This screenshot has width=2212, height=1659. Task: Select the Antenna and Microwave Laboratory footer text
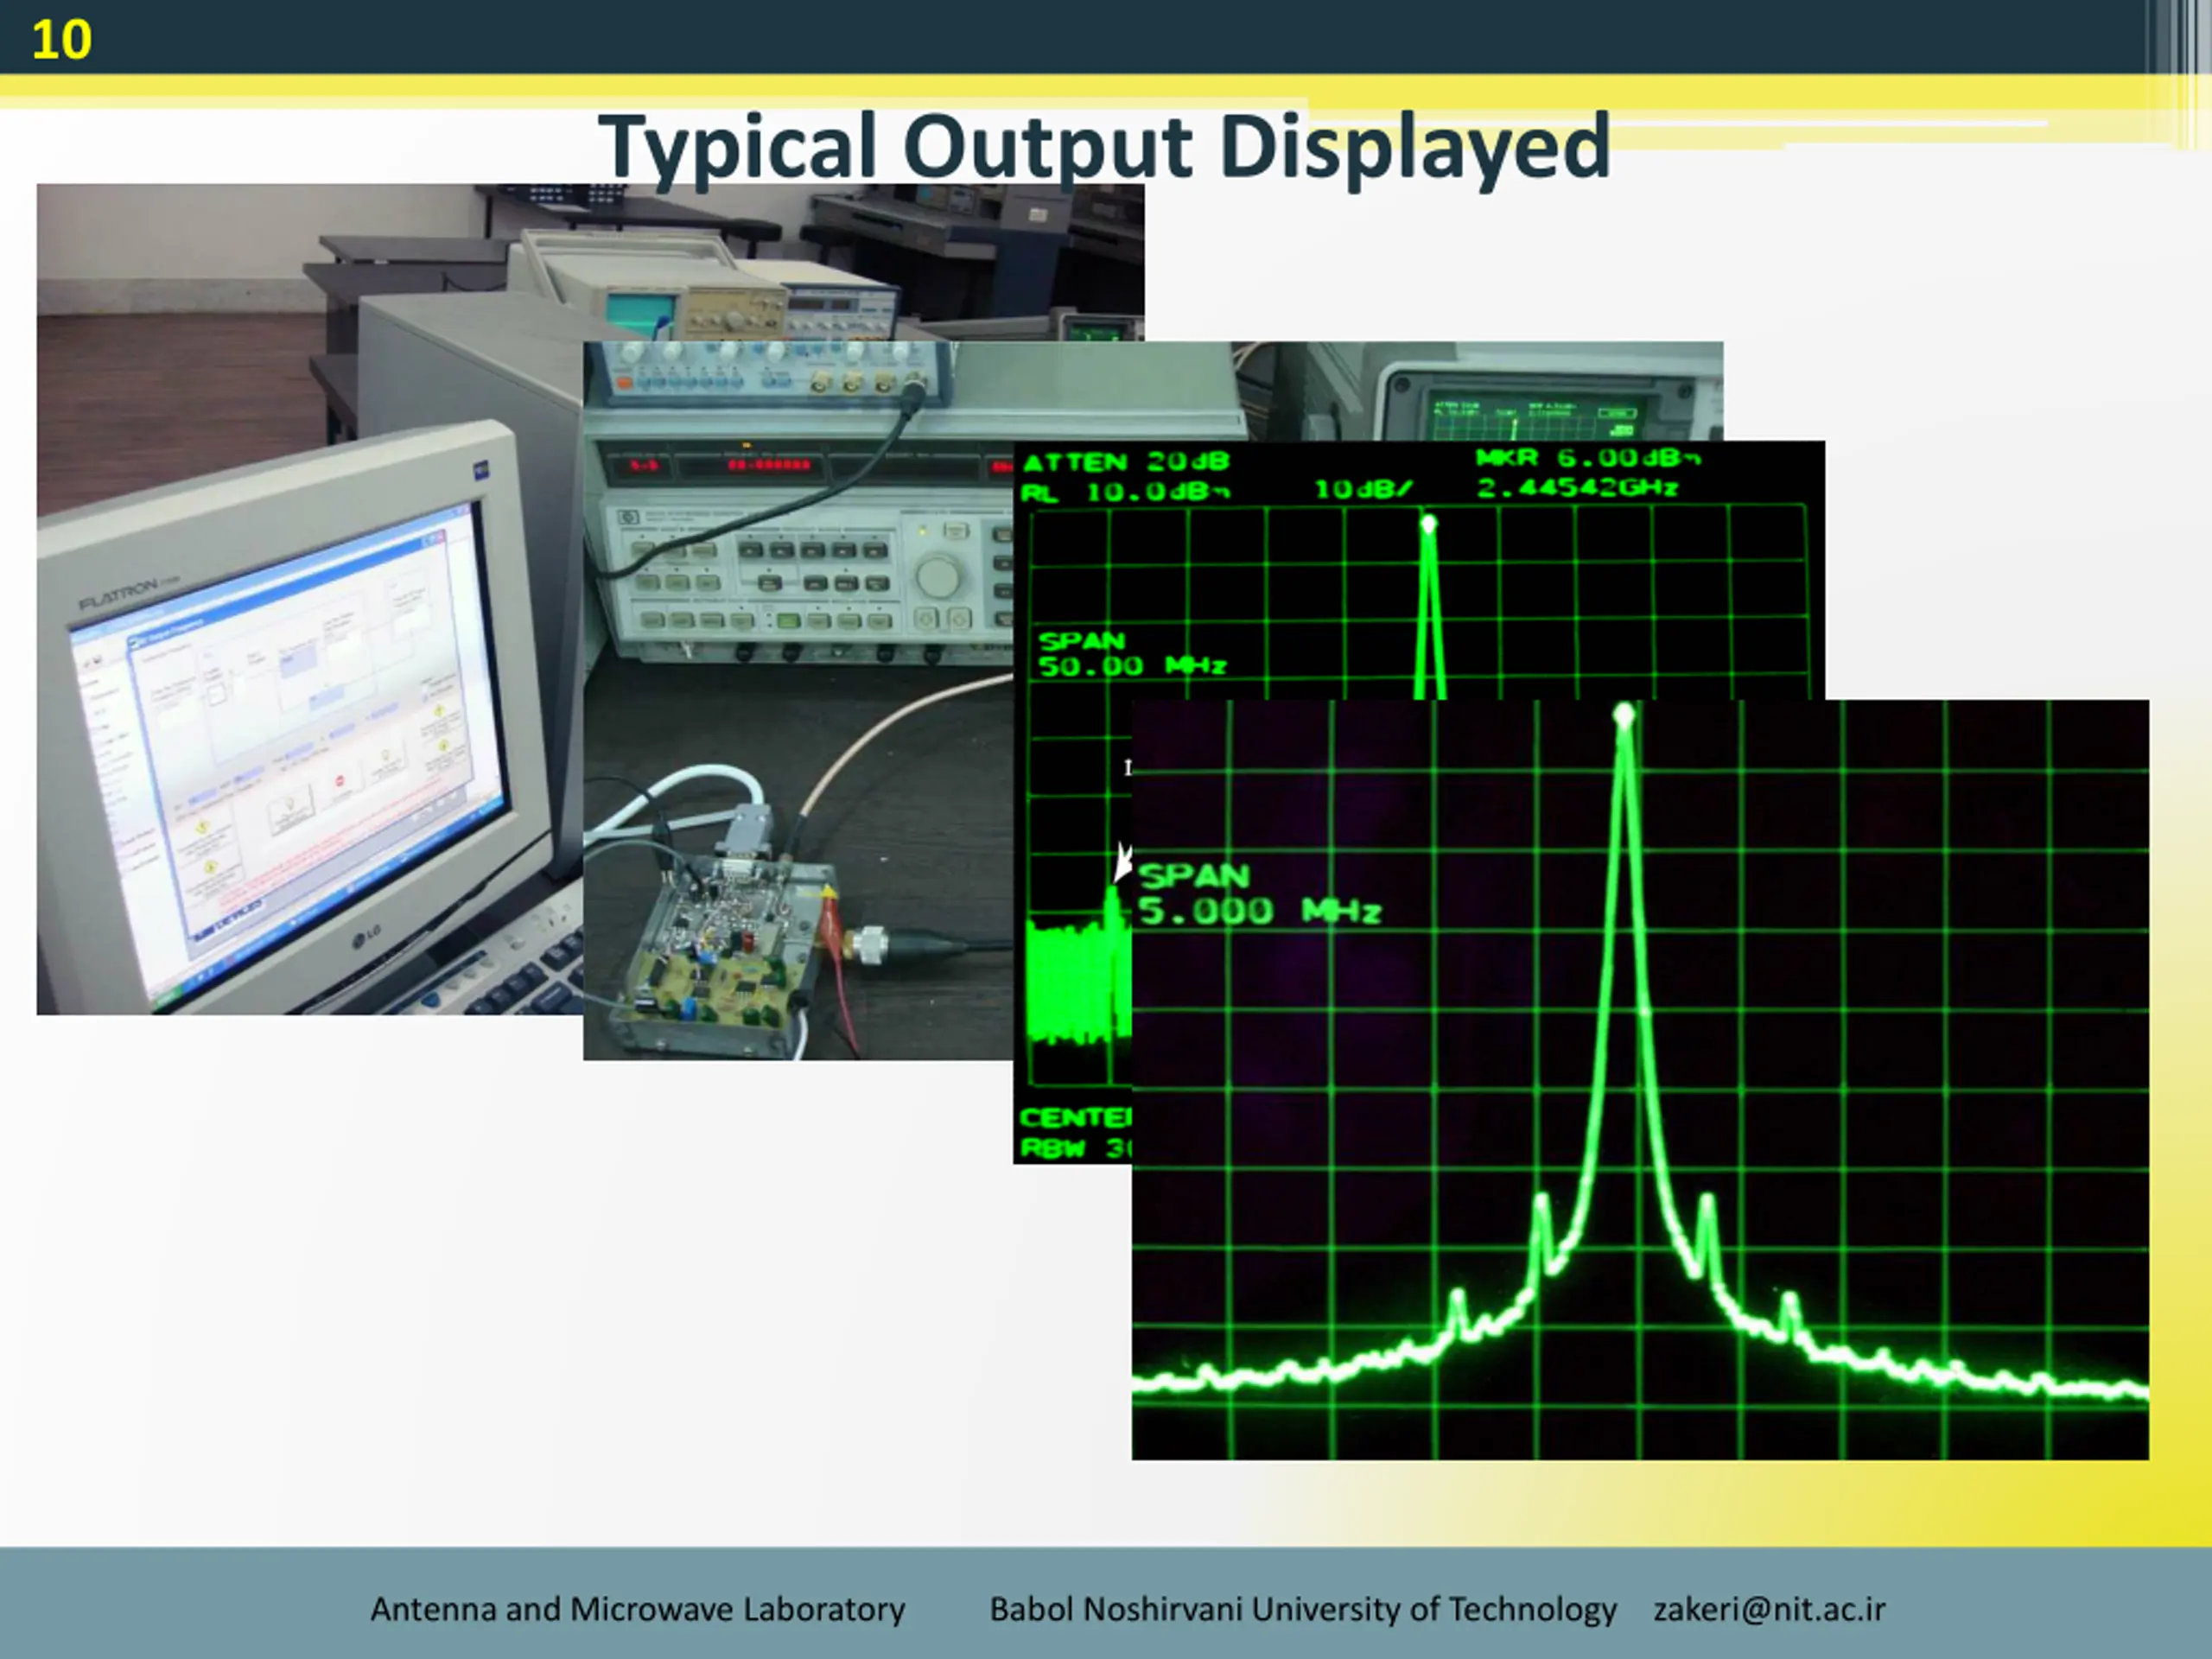coord(638,1609)
